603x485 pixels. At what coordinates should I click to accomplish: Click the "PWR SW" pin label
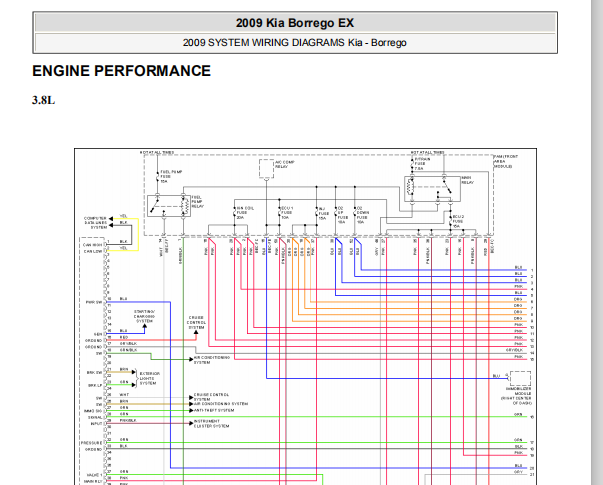pyautogui.click(x=94, y=302)
